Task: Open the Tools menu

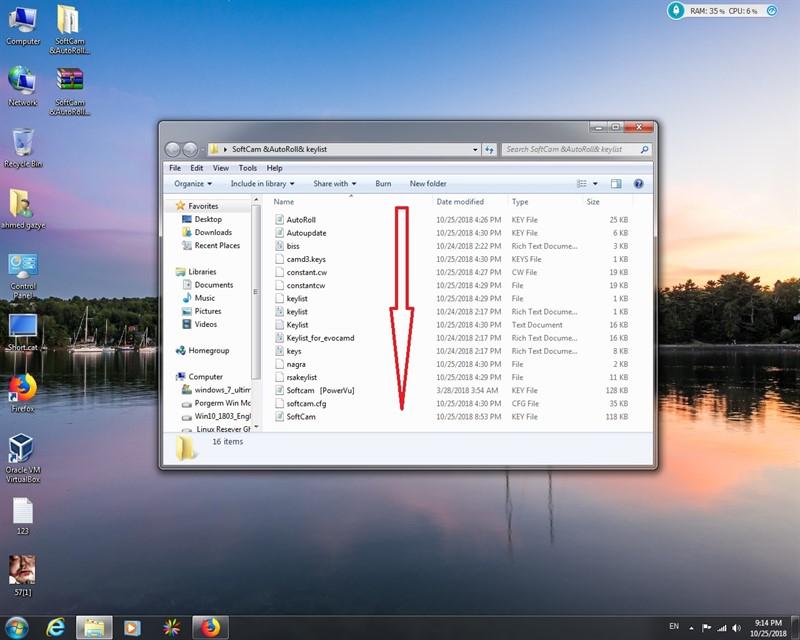Action: (x=247, y=168)
